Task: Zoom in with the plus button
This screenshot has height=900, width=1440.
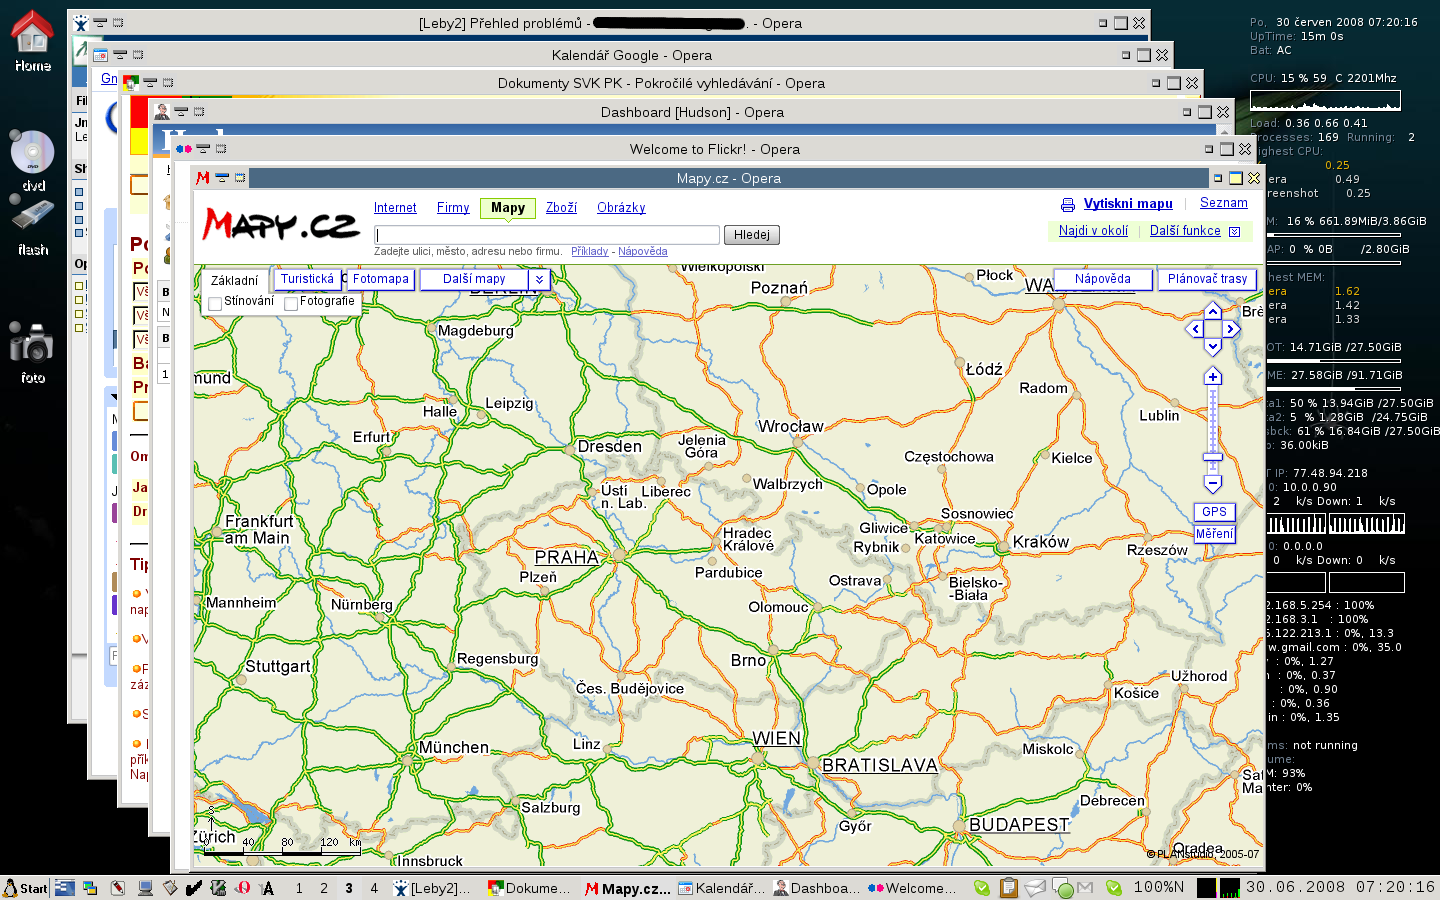Action: 1213,377
